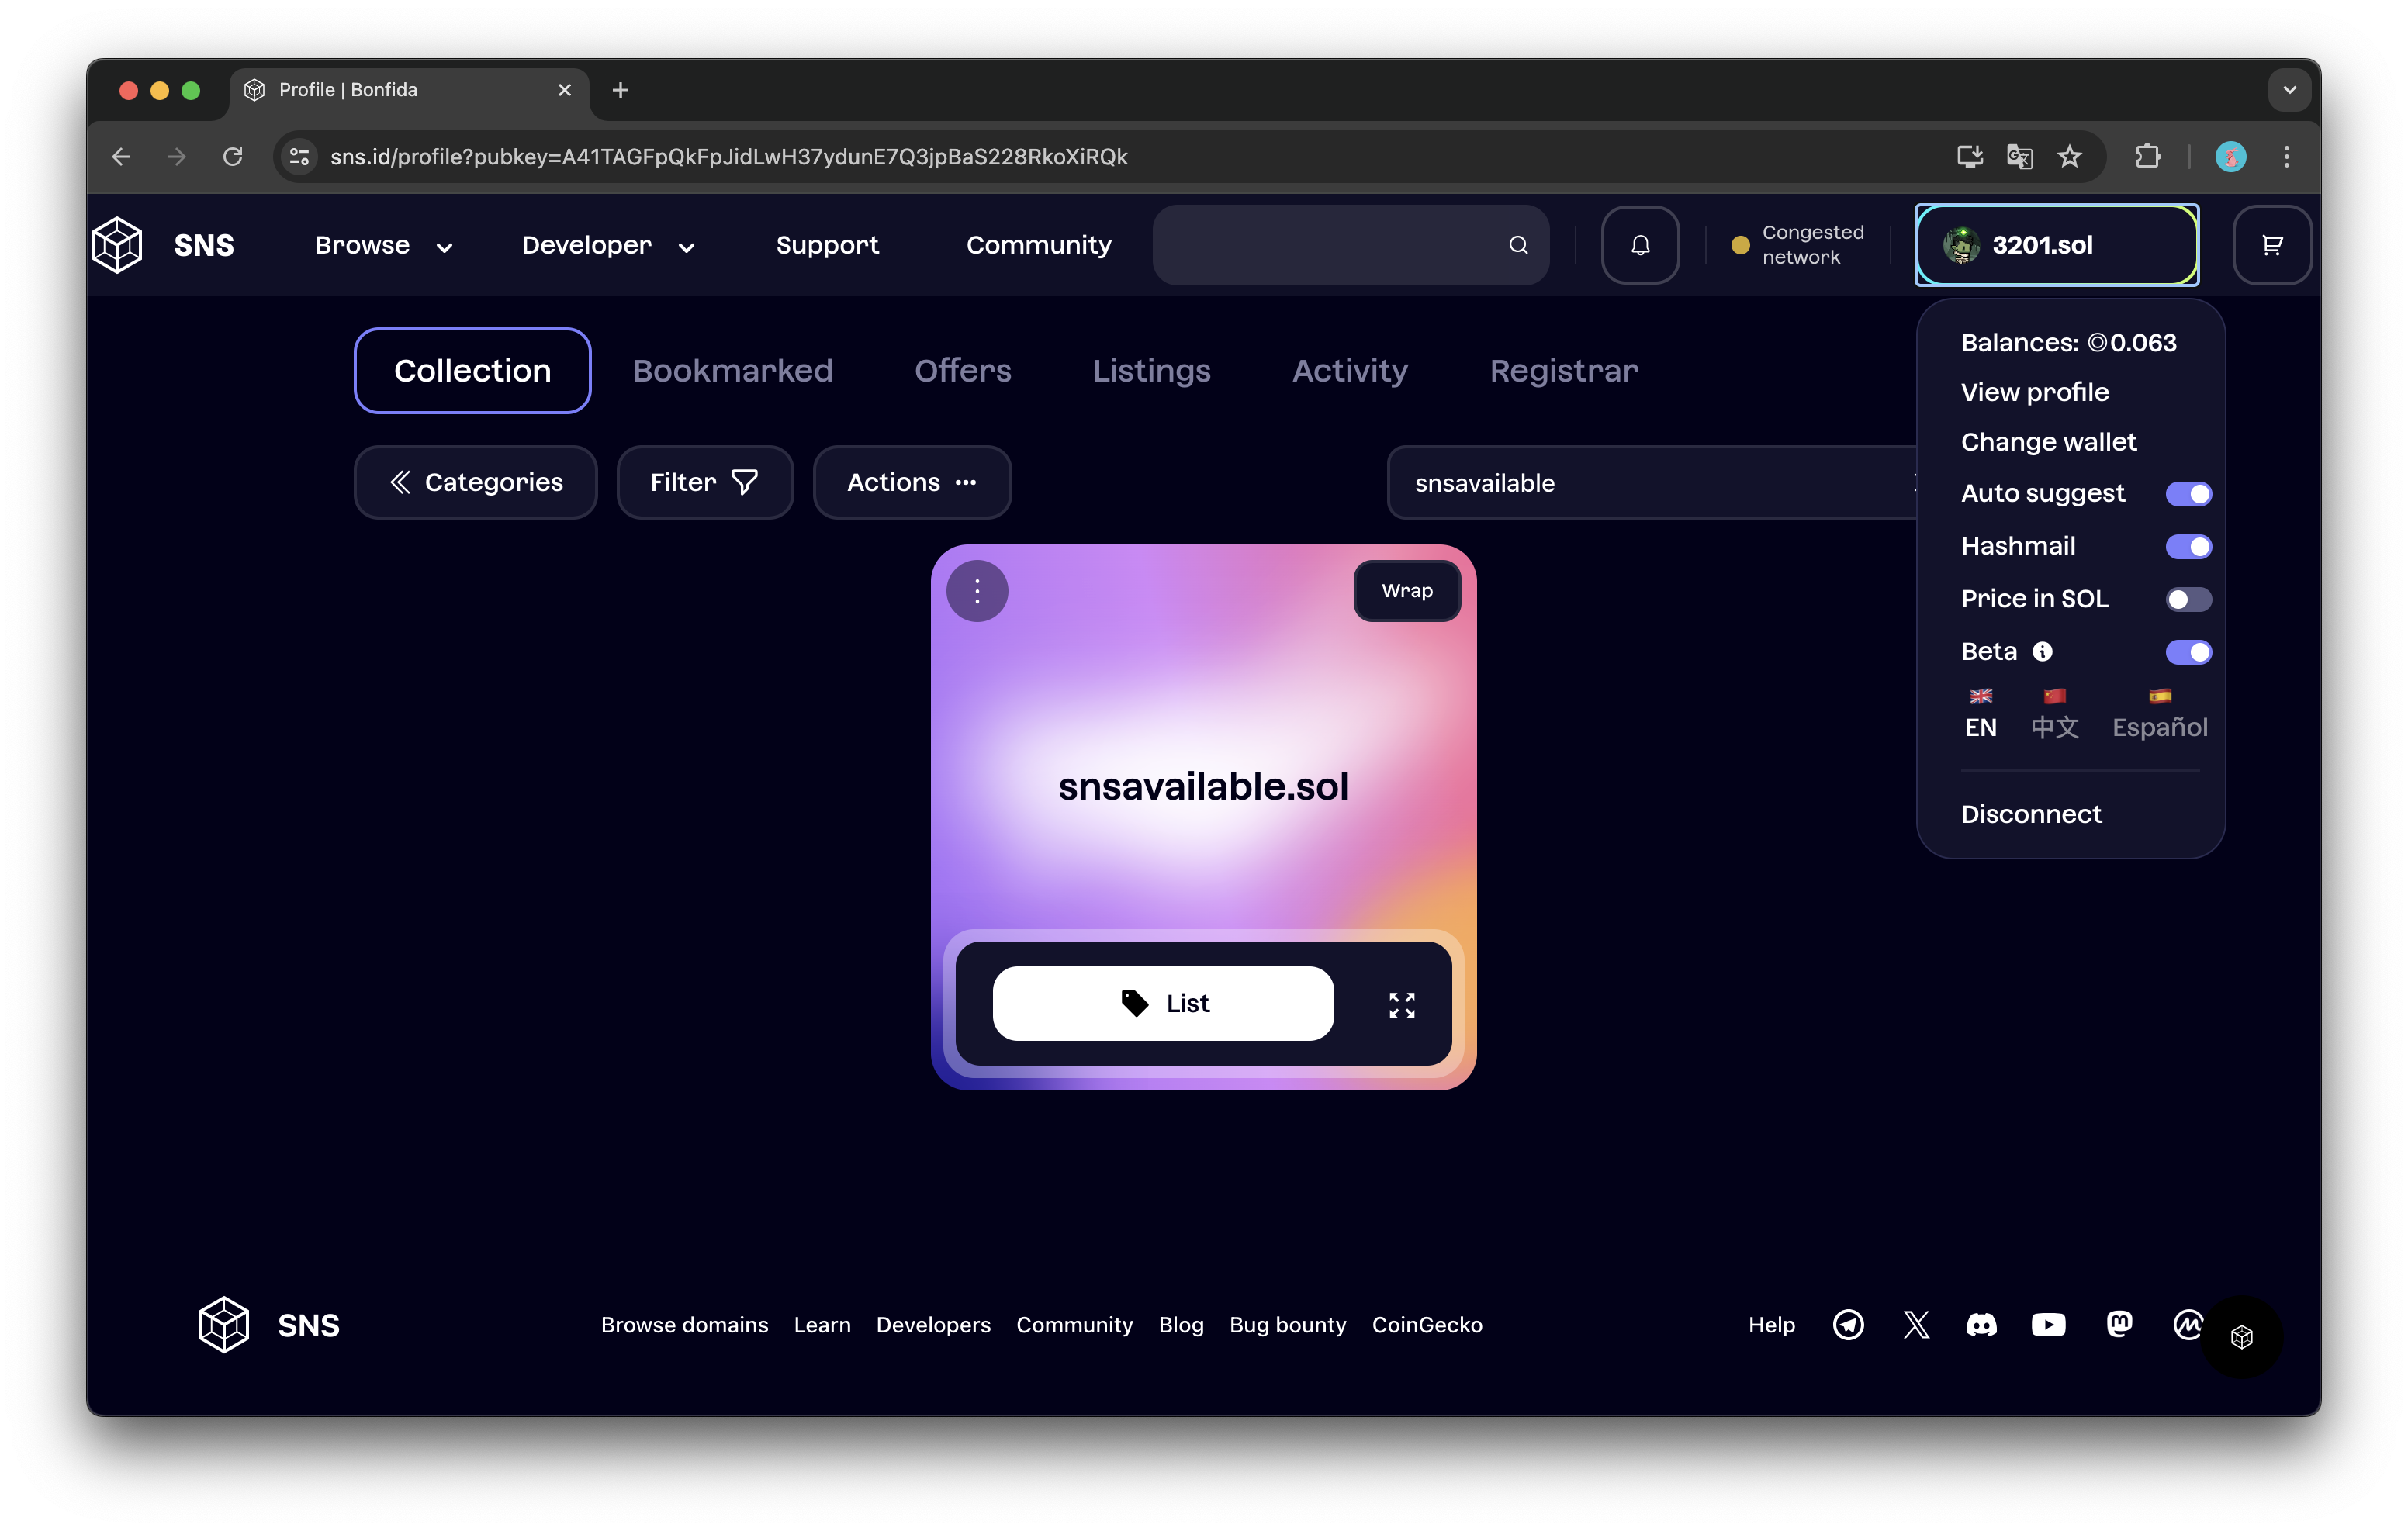Click Disconnect in wallet menu

tap(2031, 814)
